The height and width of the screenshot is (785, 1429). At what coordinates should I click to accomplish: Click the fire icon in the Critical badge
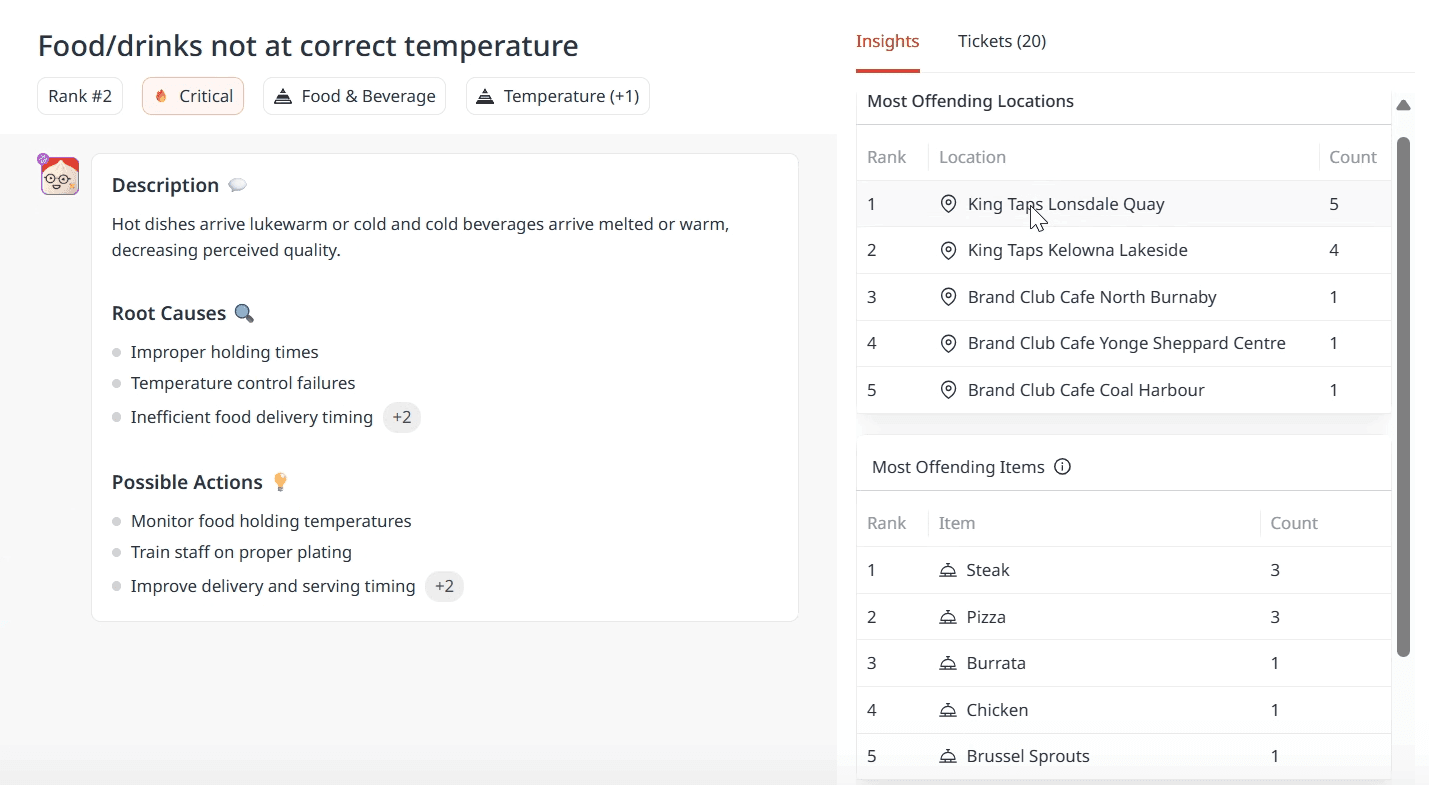[x=162, y=97]
